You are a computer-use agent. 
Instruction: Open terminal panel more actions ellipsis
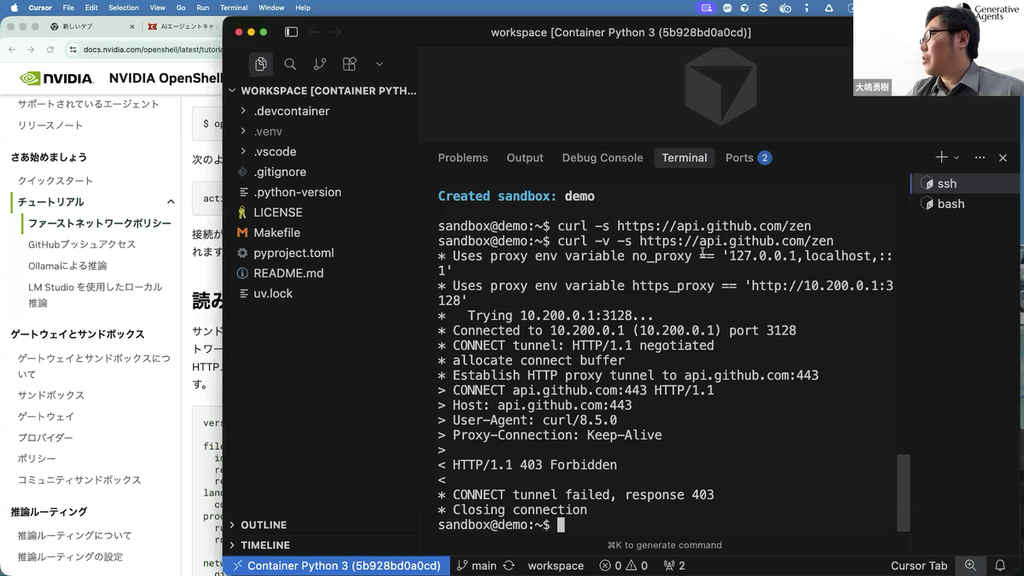point(980,157)
